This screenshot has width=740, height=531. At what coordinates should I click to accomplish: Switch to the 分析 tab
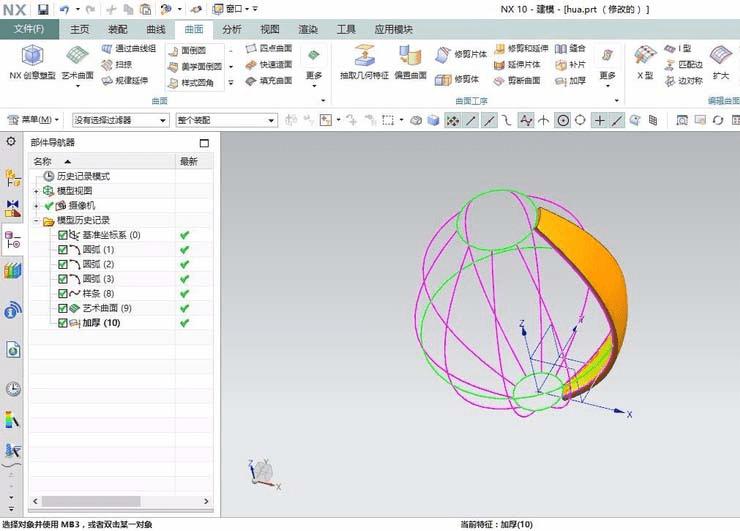[x=232, y=29]
